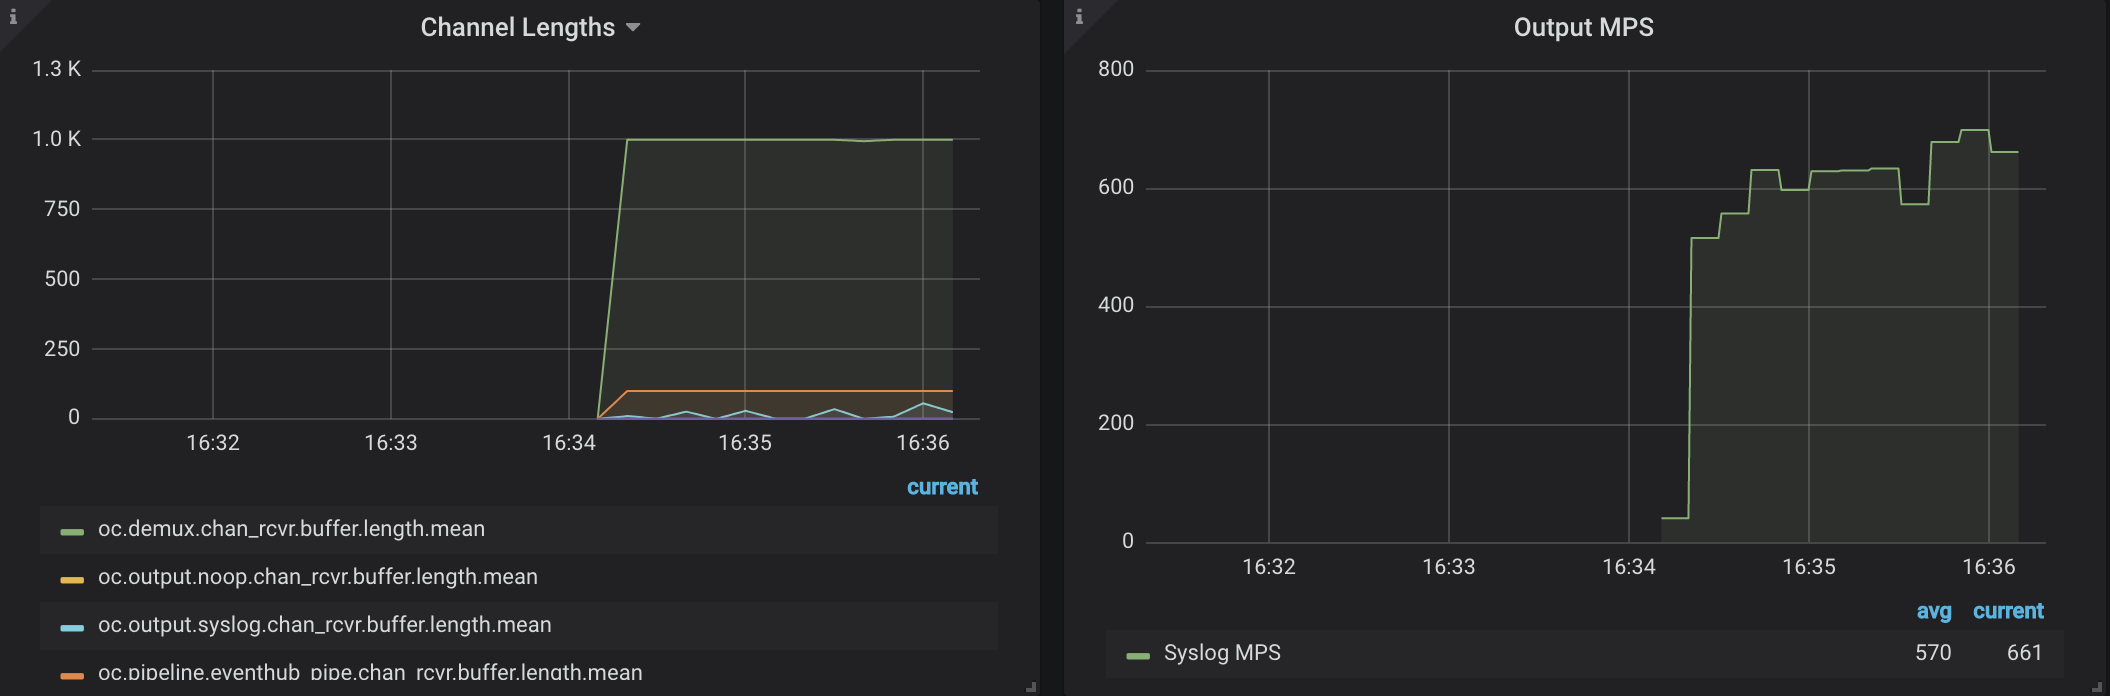Click the Channel Lengths panel info icon

(13, 16)
